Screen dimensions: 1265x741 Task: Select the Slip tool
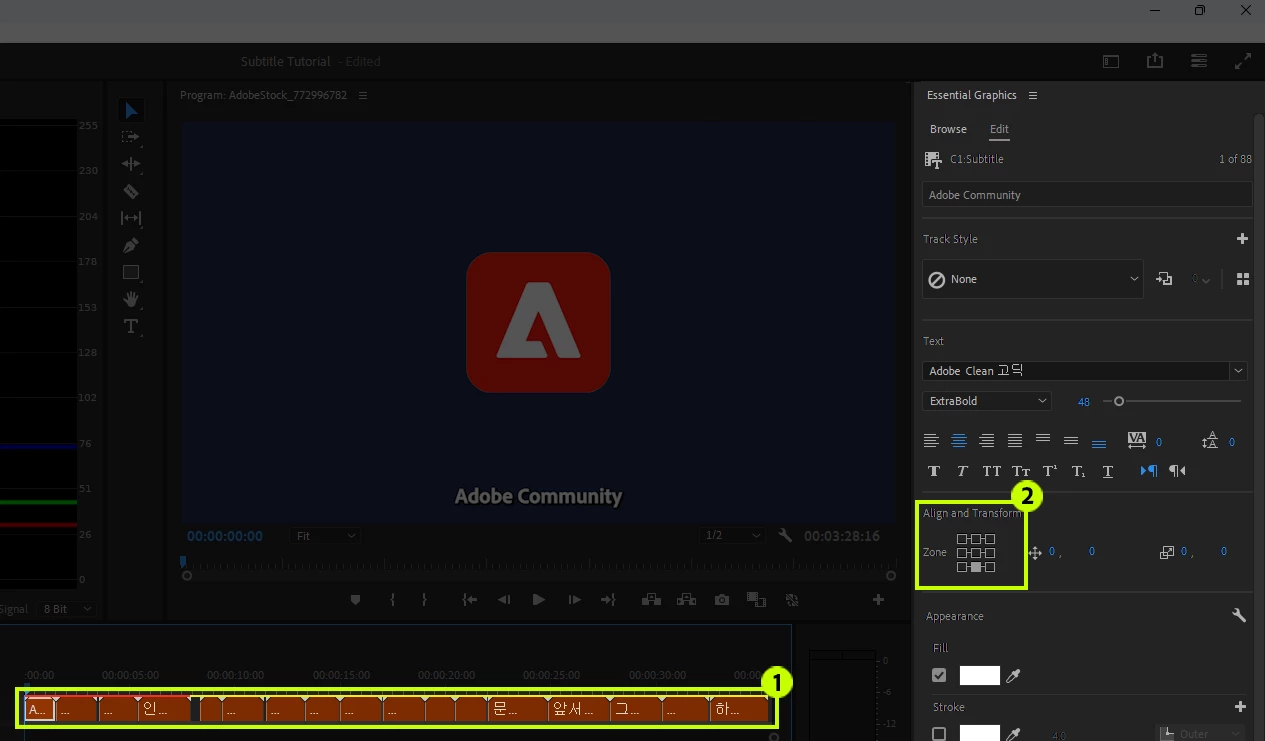point(131,218)
